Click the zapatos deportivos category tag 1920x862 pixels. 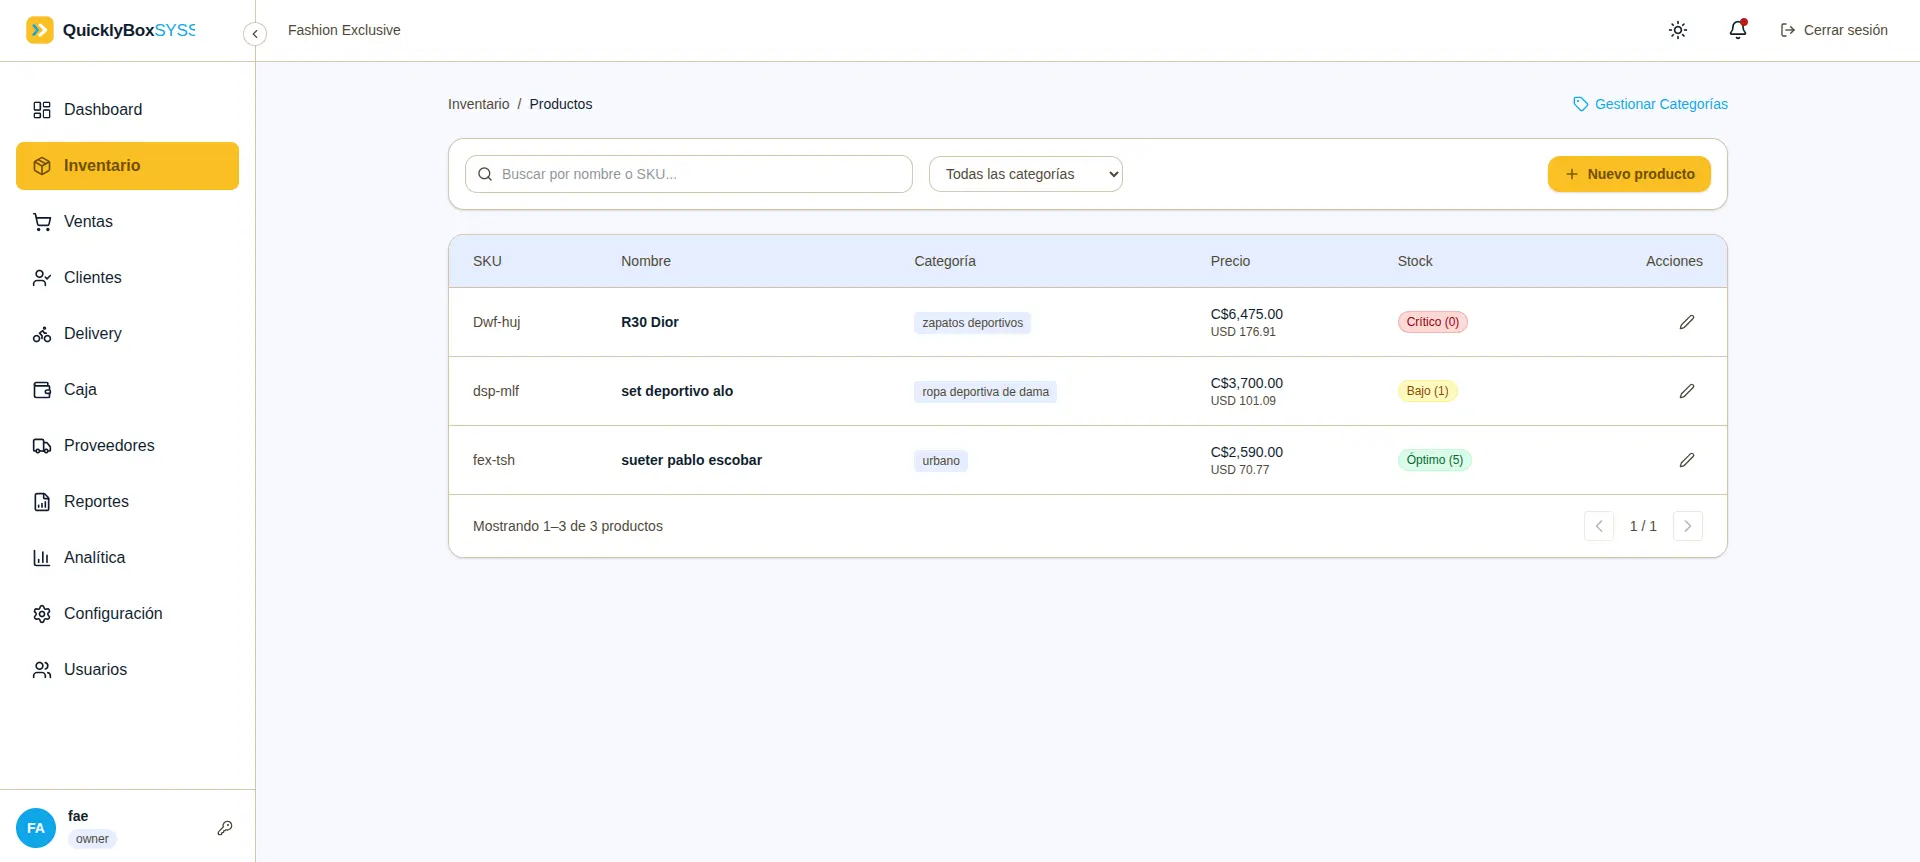click(x=972, y=323)
